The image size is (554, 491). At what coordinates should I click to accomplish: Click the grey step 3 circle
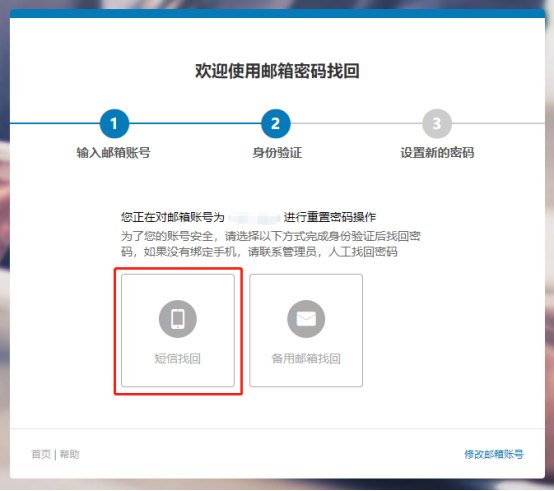pyautogui.click(x=437, y=124)
